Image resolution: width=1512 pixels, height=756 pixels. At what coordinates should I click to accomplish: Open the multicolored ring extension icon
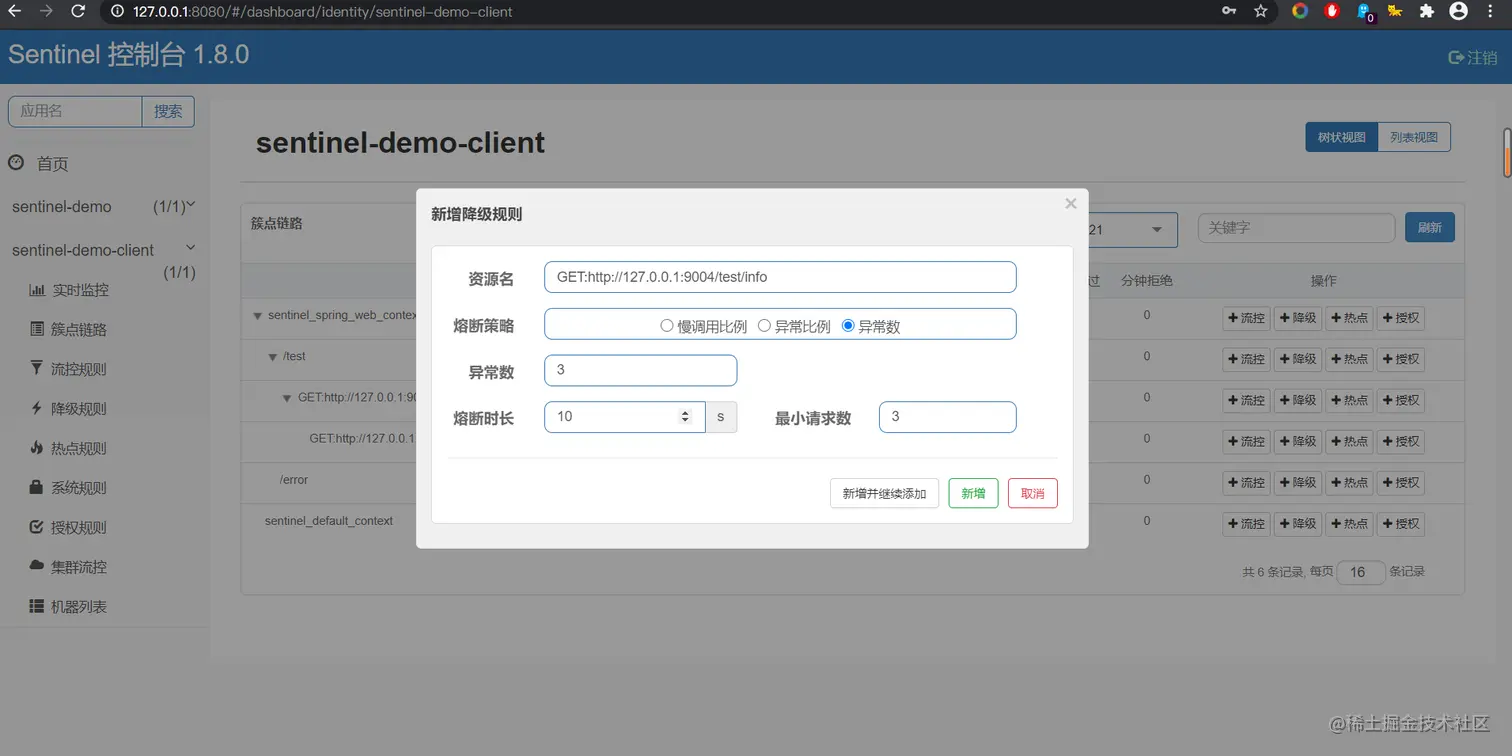[x=1300, y=12]
